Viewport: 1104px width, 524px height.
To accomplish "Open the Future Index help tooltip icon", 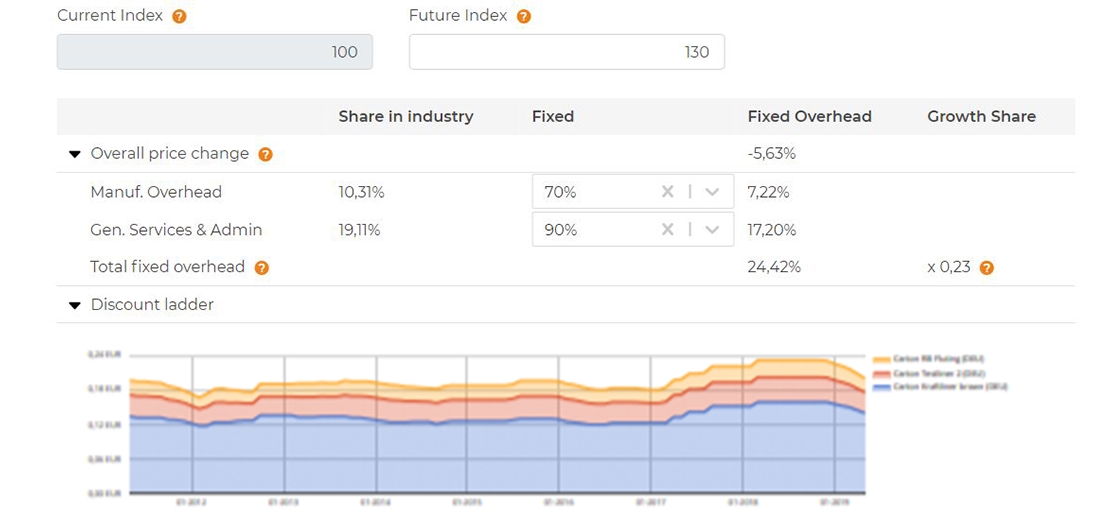I will [x=523, y=17].
